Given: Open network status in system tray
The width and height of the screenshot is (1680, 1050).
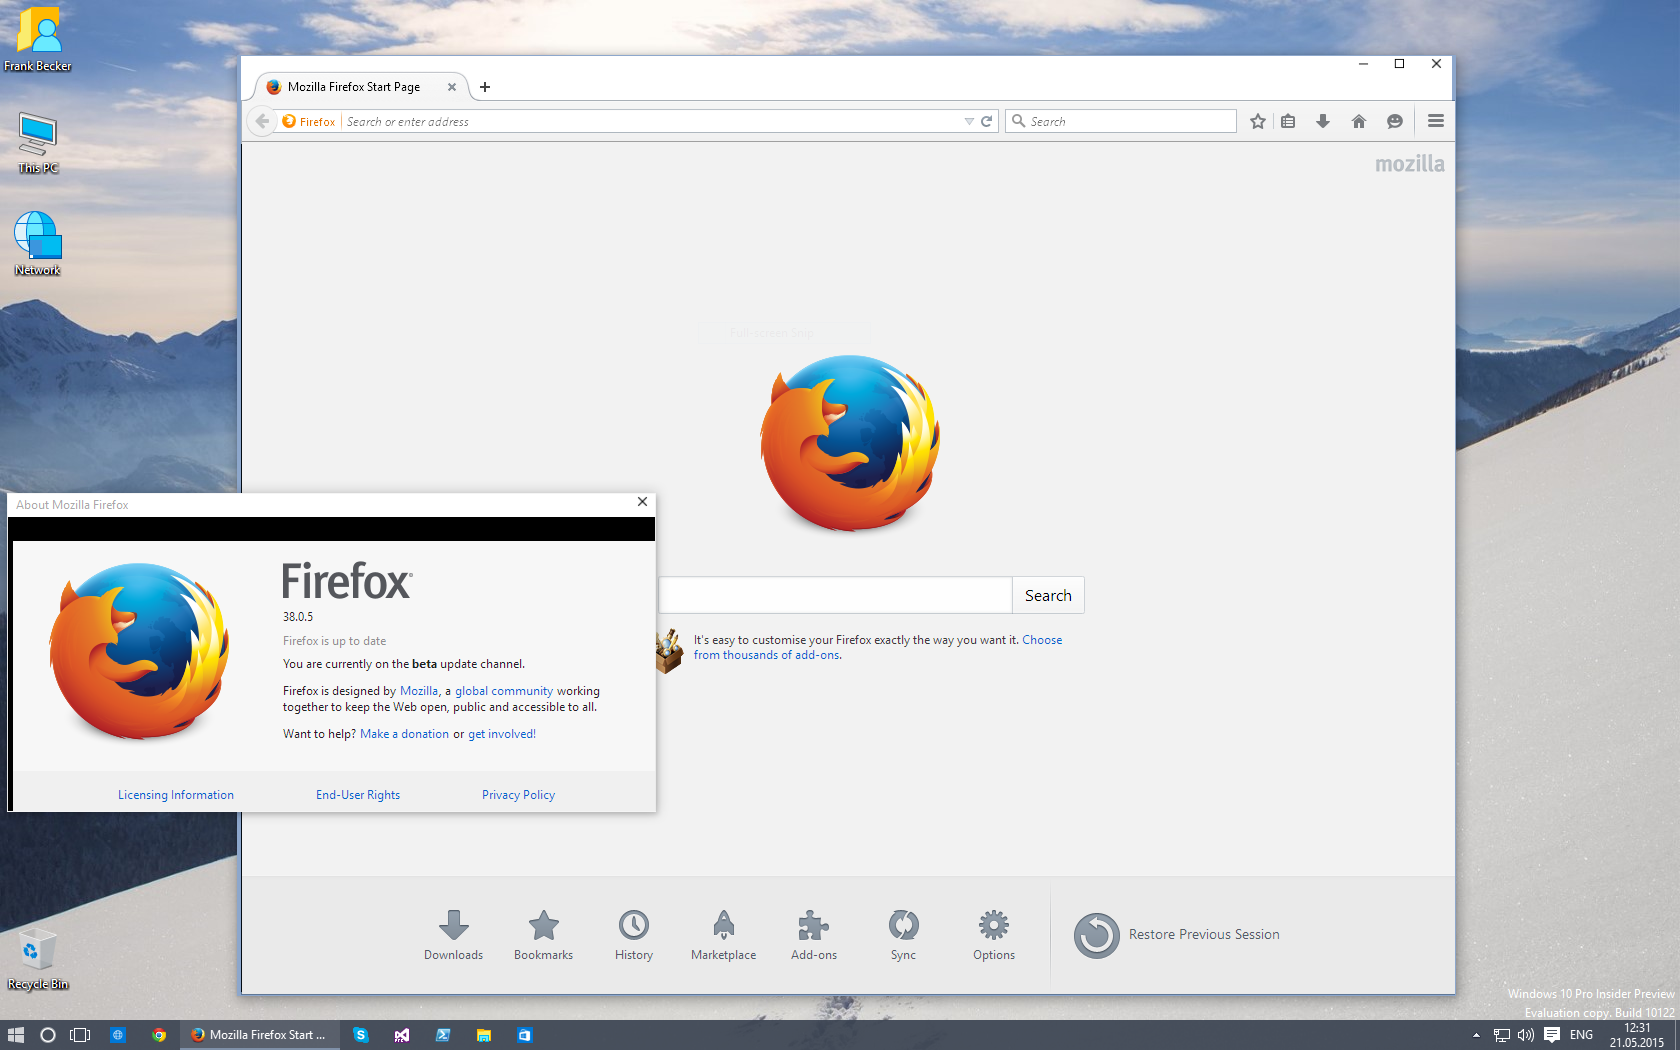Looking at the screenshot, I should (1502, 1035).
